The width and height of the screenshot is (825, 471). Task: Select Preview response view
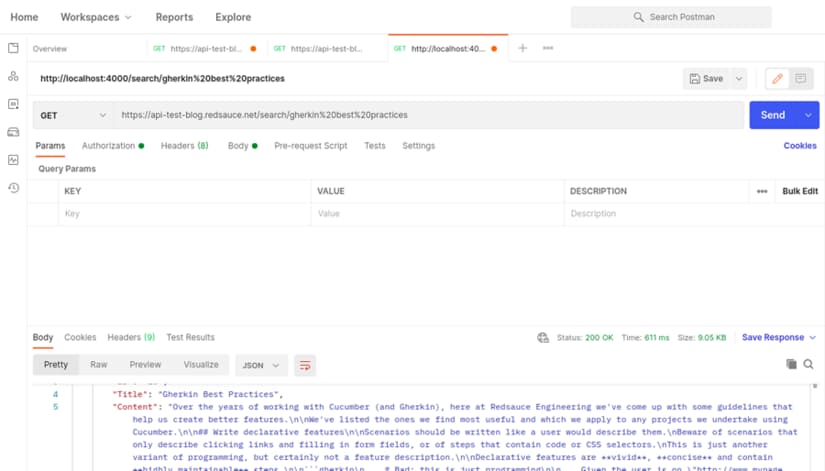pos(145,365)
